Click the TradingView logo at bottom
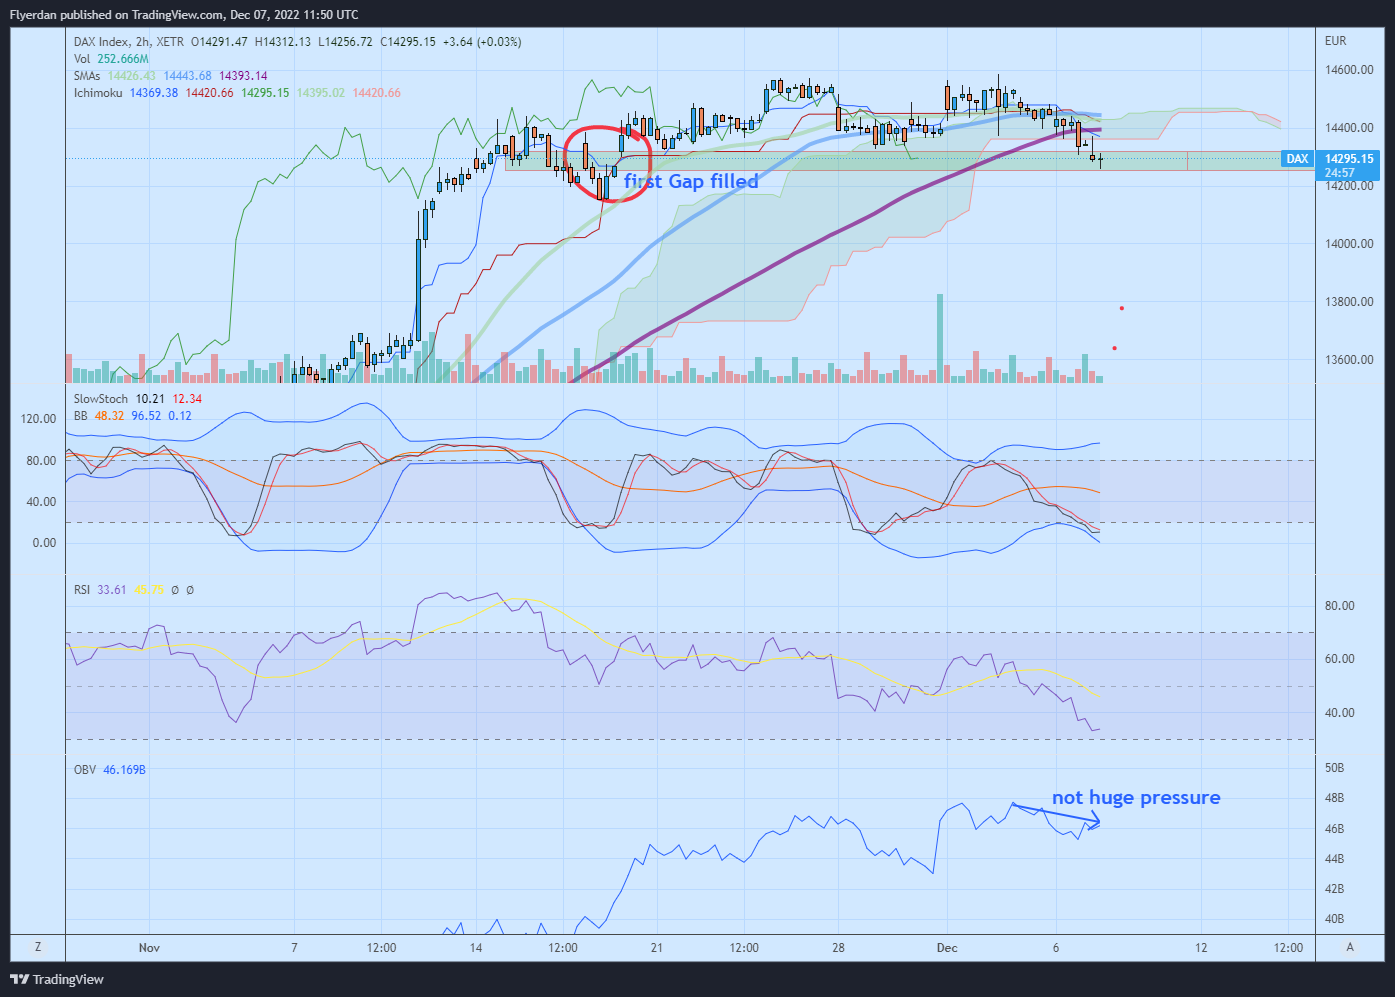Image resolution: width=1395 pixels, height=997 pixels. pos(57,979)
